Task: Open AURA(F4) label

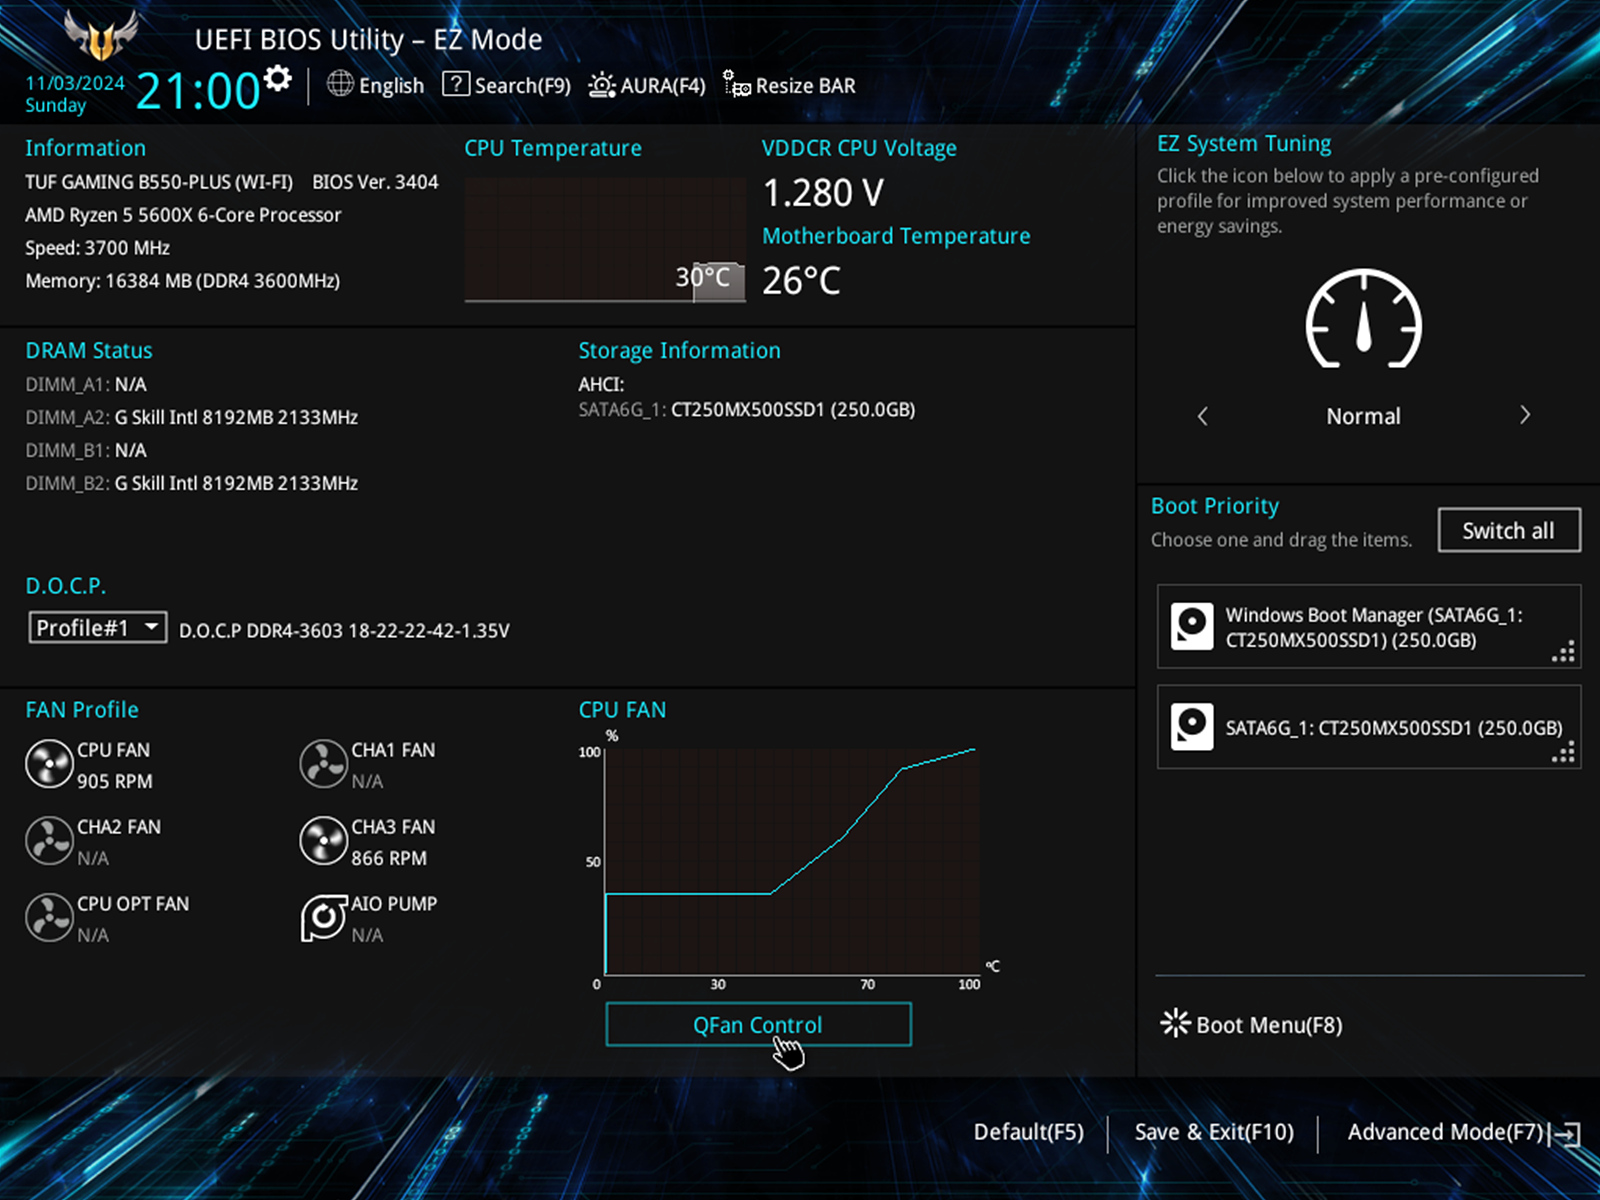Action: click(x=663, y=86)
